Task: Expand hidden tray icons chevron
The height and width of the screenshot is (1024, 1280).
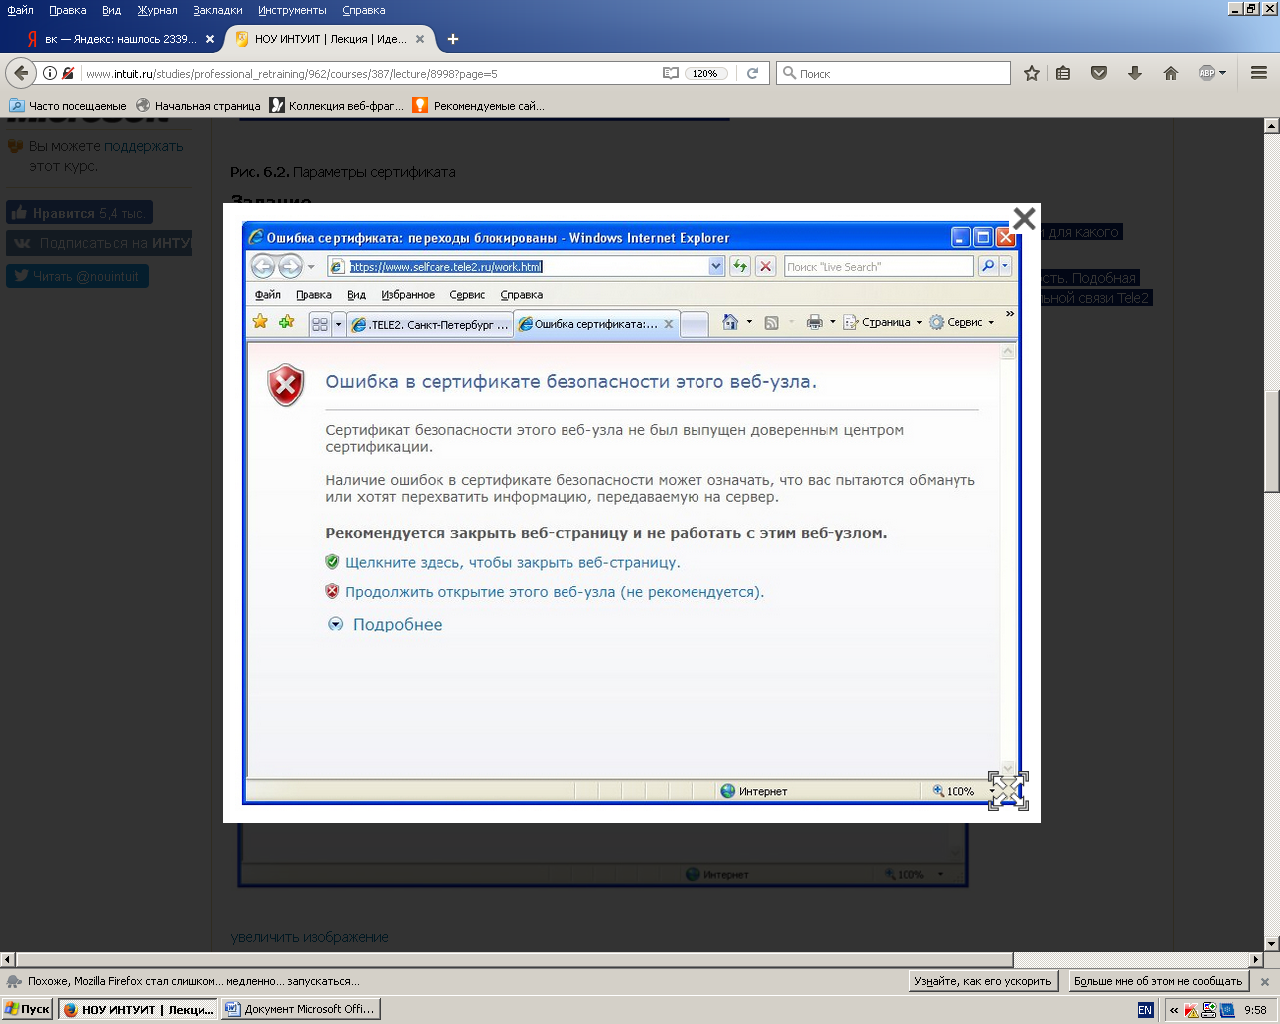Action: click(1174, 1010)
